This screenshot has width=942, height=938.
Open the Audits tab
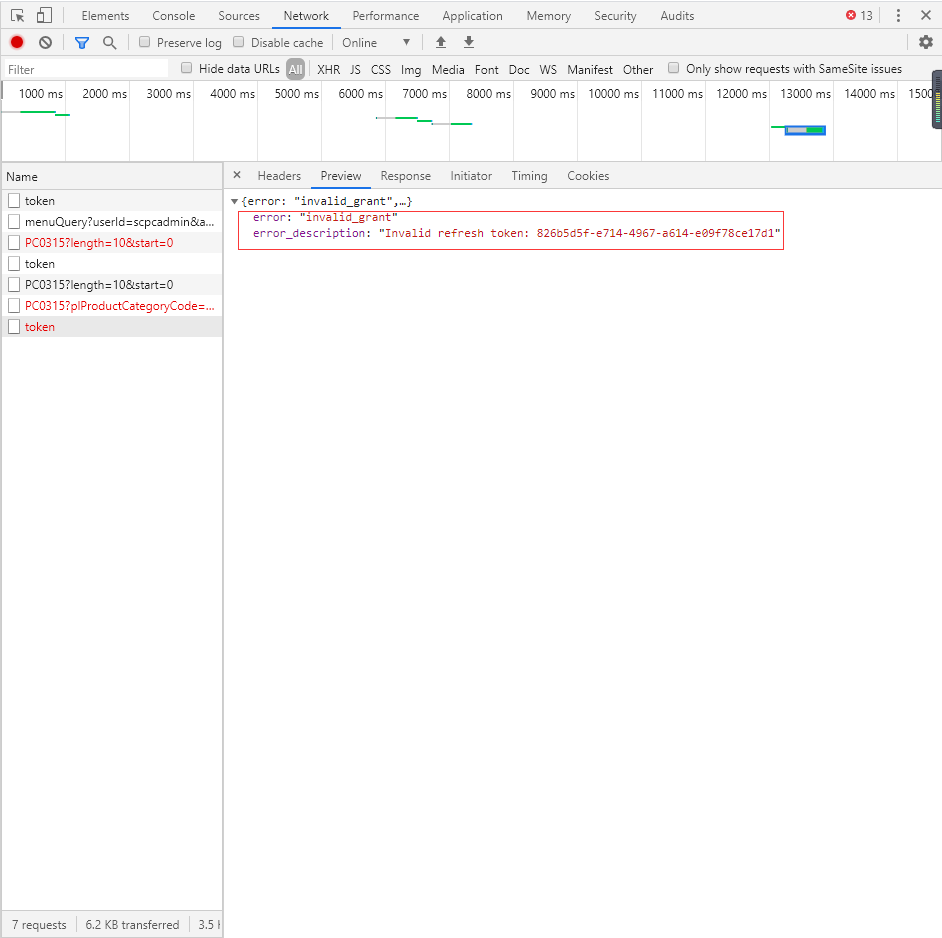click(677, 16)
